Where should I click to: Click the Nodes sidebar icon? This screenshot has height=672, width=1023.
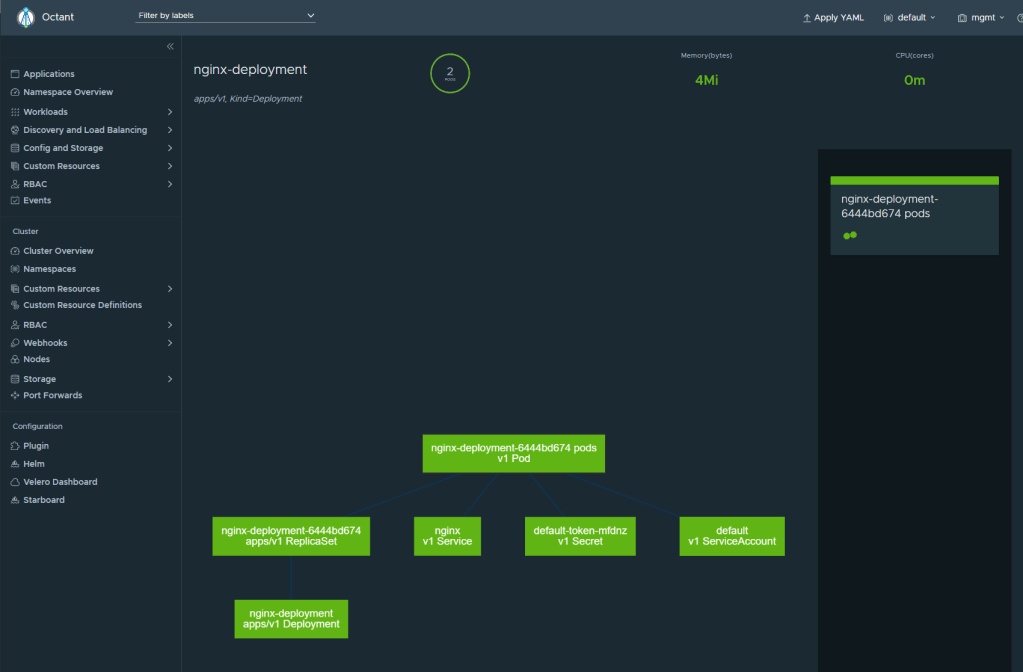pyautogui.click(x=15, y=359)
